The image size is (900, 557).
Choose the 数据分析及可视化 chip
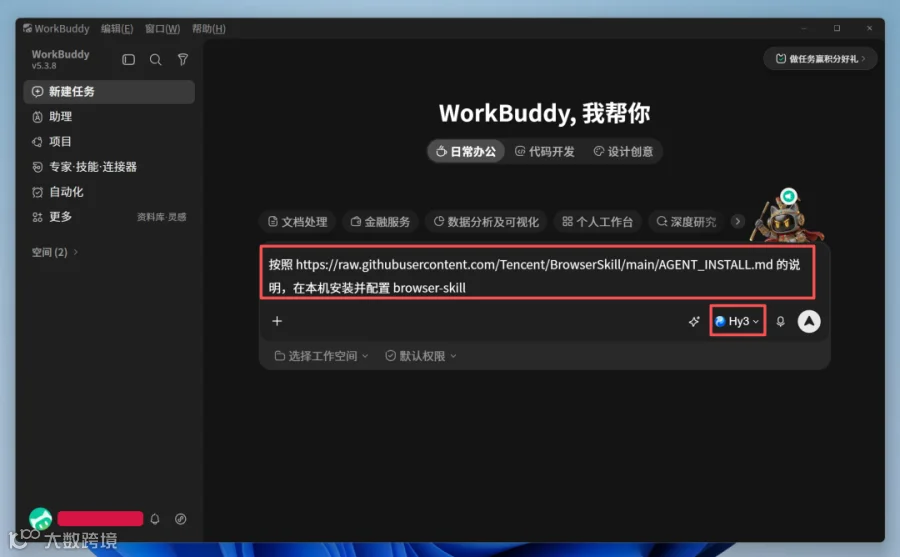point(486,222)
